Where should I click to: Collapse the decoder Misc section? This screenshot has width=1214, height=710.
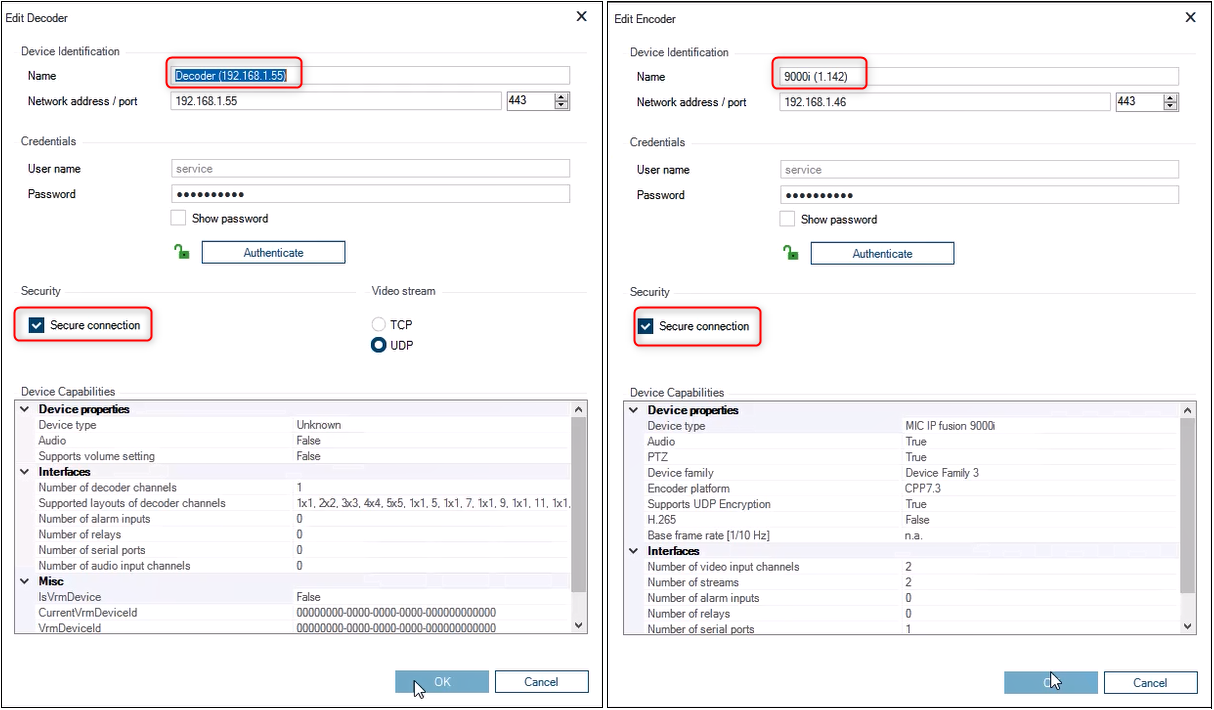point(24,581)
